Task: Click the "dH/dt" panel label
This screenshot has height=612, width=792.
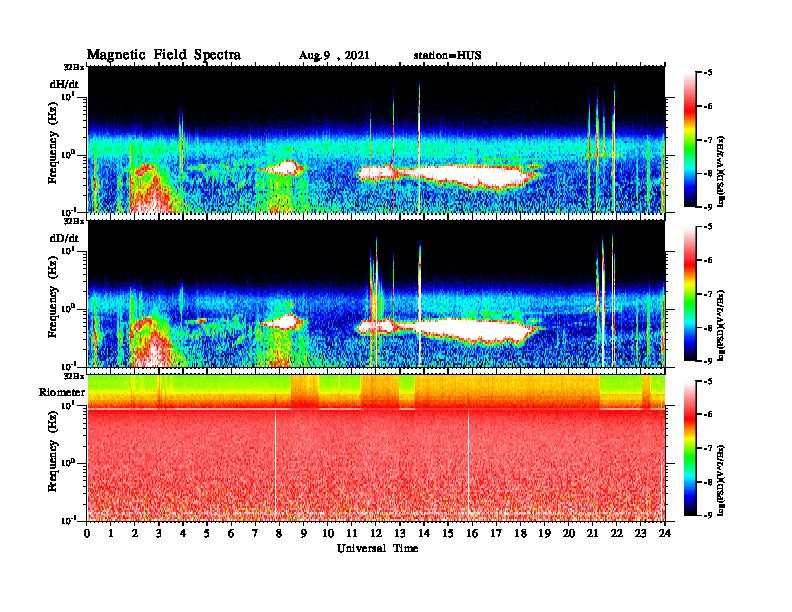Action: click(x=64, y=84)
